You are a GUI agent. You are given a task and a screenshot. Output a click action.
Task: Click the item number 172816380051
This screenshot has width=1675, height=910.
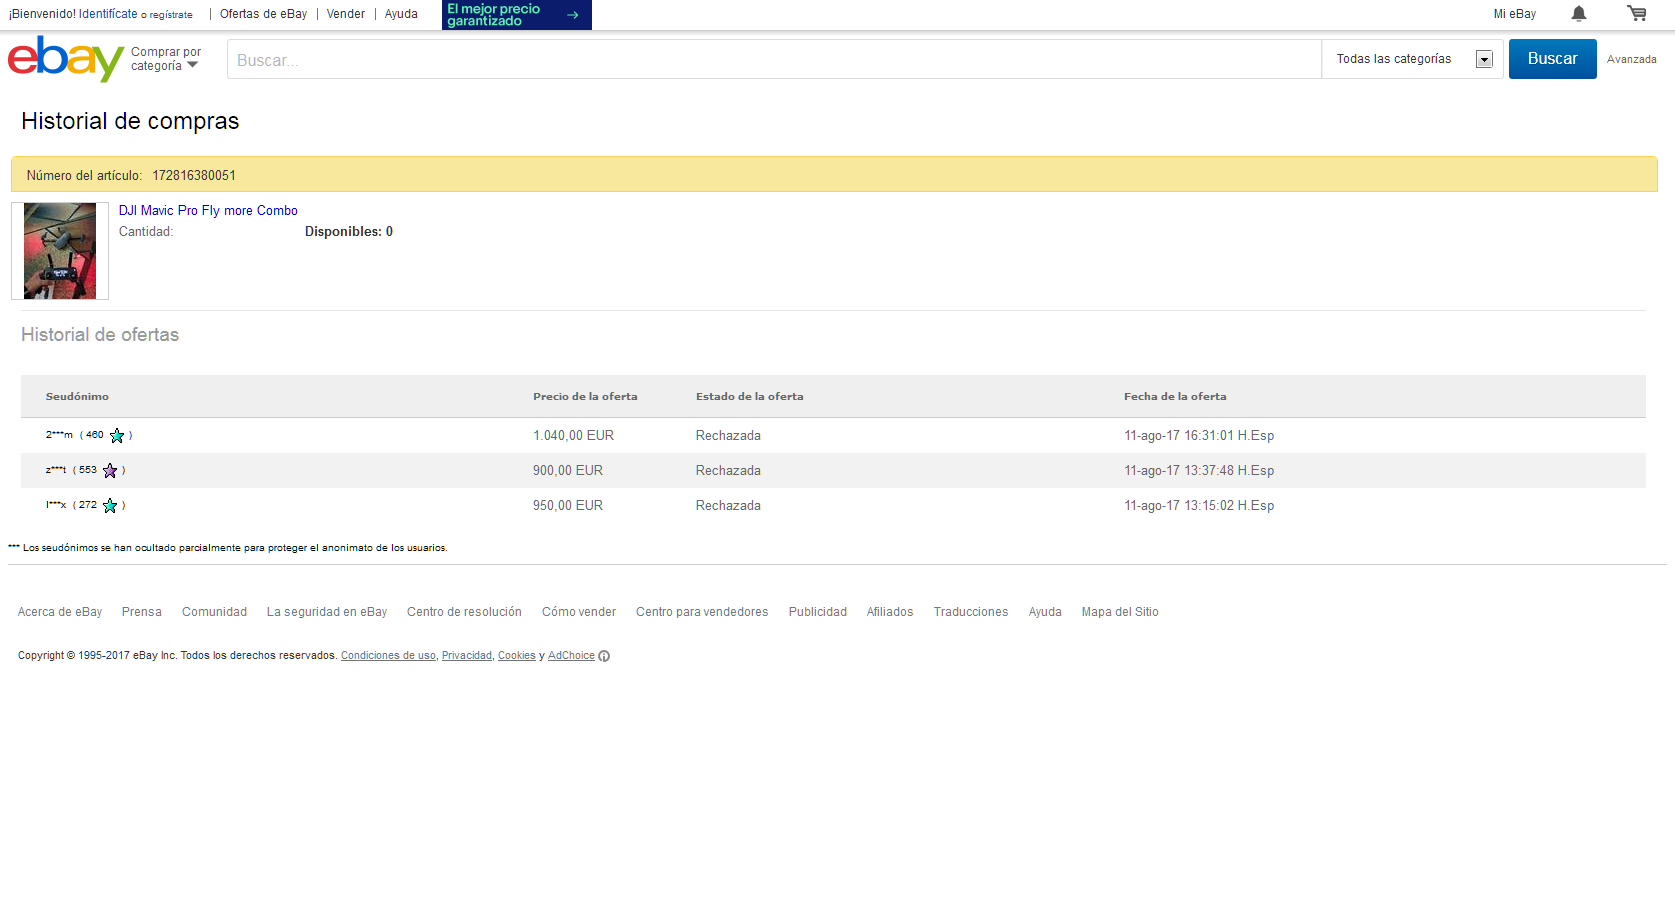click(x=194, y=176)
